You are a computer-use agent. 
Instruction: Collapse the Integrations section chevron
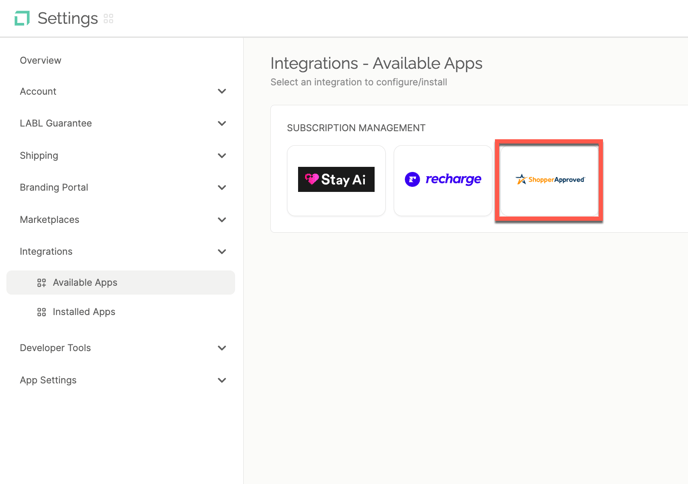[222, 251]
